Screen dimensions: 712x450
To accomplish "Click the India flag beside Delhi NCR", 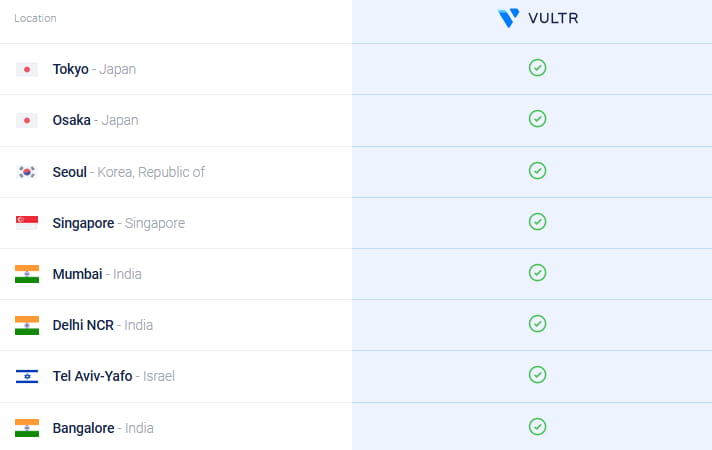I will tap(27, 325).
